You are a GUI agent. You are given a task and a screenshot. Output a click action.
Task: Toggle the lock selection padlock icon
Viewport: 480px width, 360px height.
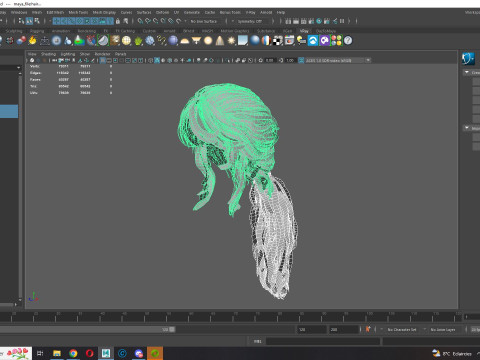click(x=118, y=21)
